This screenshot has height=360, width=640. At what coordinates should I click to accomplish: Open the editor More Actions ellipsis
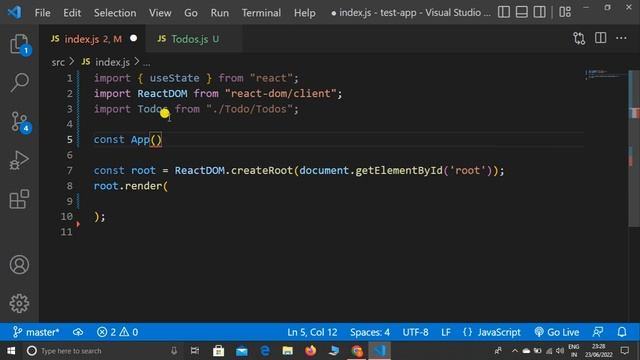(621, 38)
